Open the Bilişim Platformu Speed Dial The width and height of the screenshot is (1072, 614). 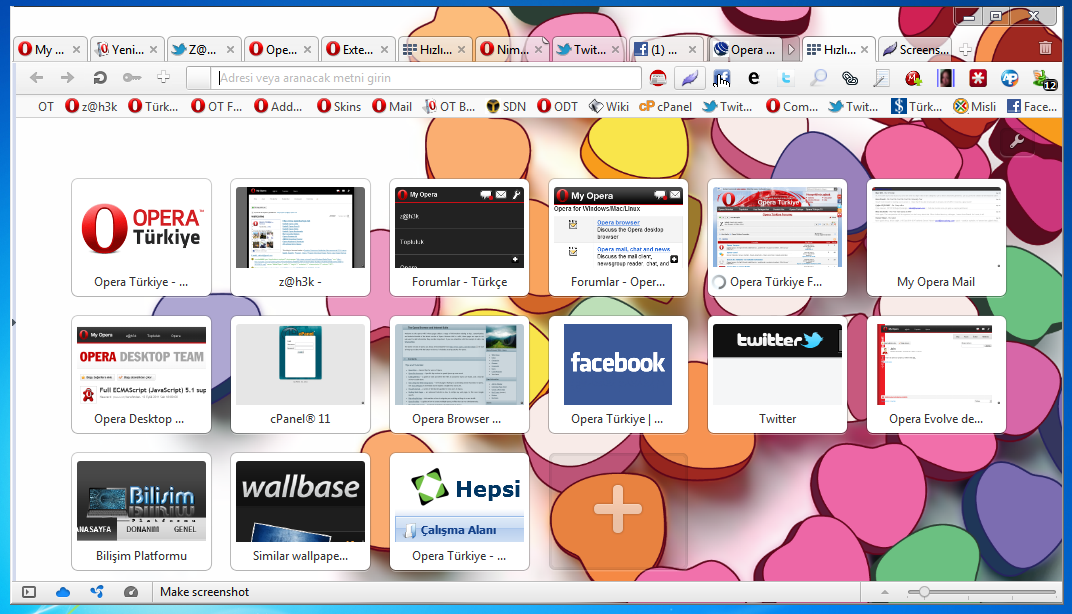142,511
